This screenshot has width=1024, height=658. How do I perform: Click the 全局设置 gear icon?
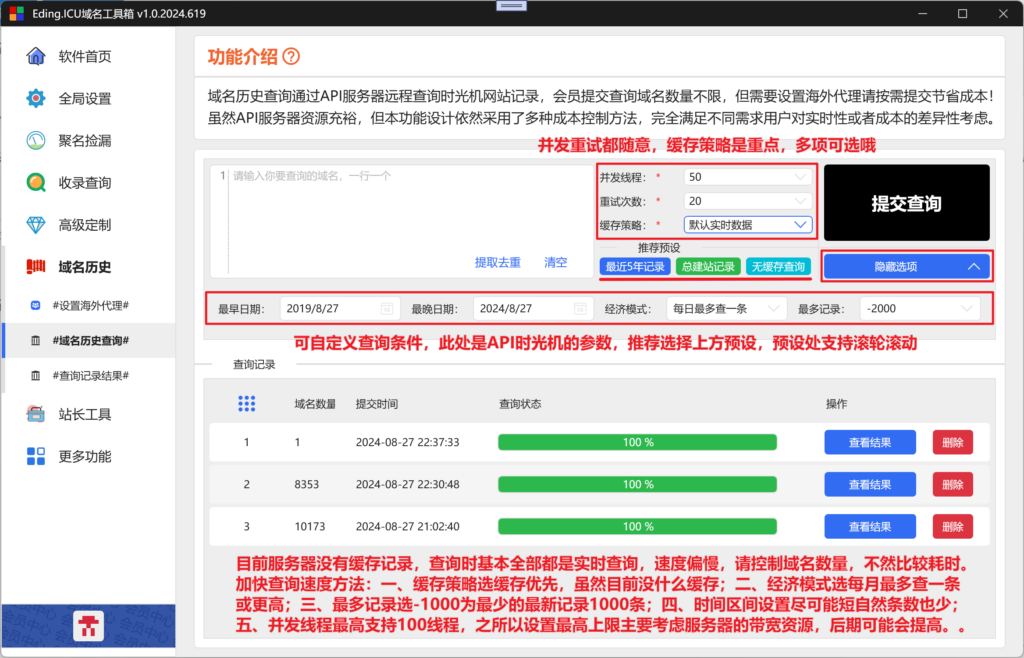point(36,99)
